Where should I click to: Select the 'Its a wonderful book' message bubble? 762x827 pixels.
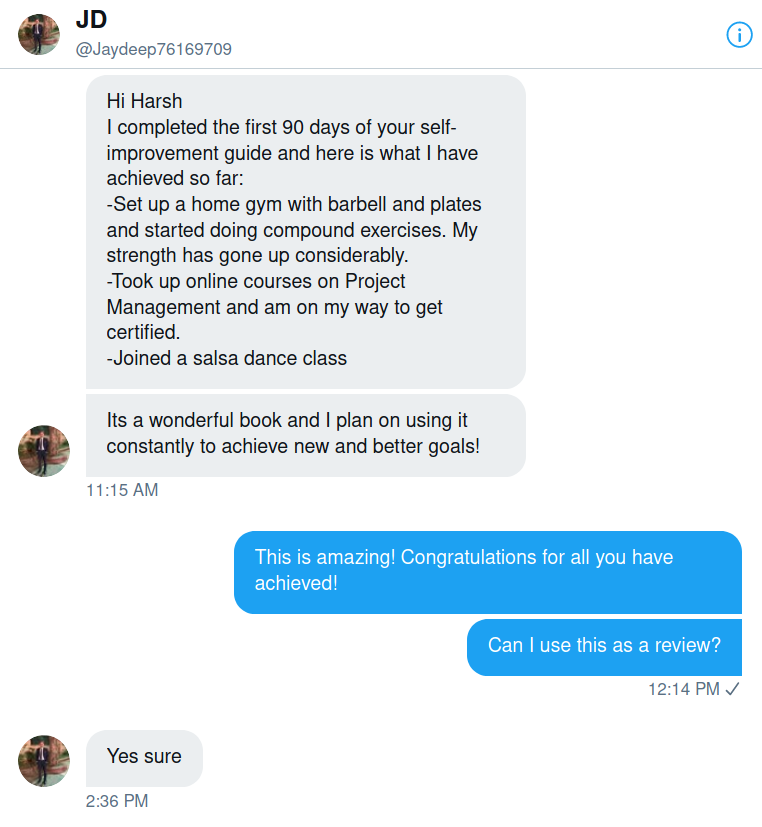[305, 434]
